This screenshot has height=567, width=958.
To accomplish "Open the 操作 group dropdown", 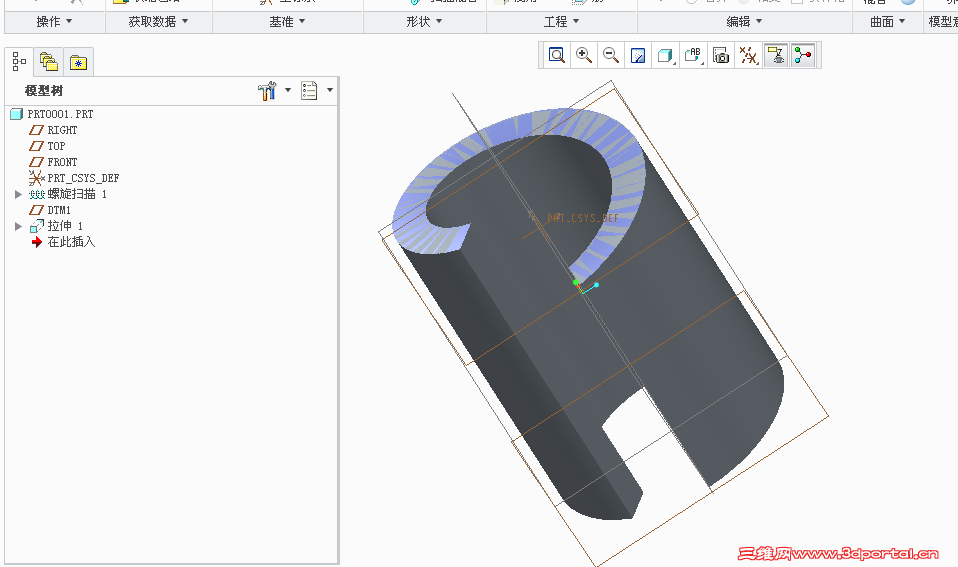I will tap(54, 22).
